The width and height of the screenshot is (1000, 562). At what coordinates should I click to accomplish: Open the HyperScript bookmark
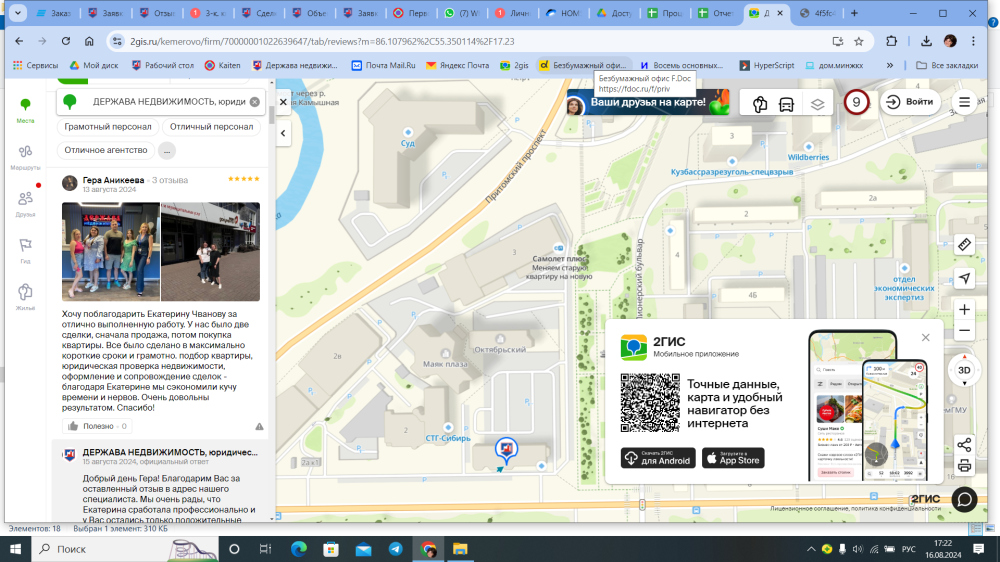pyautogui.click(x=767, y=65)
